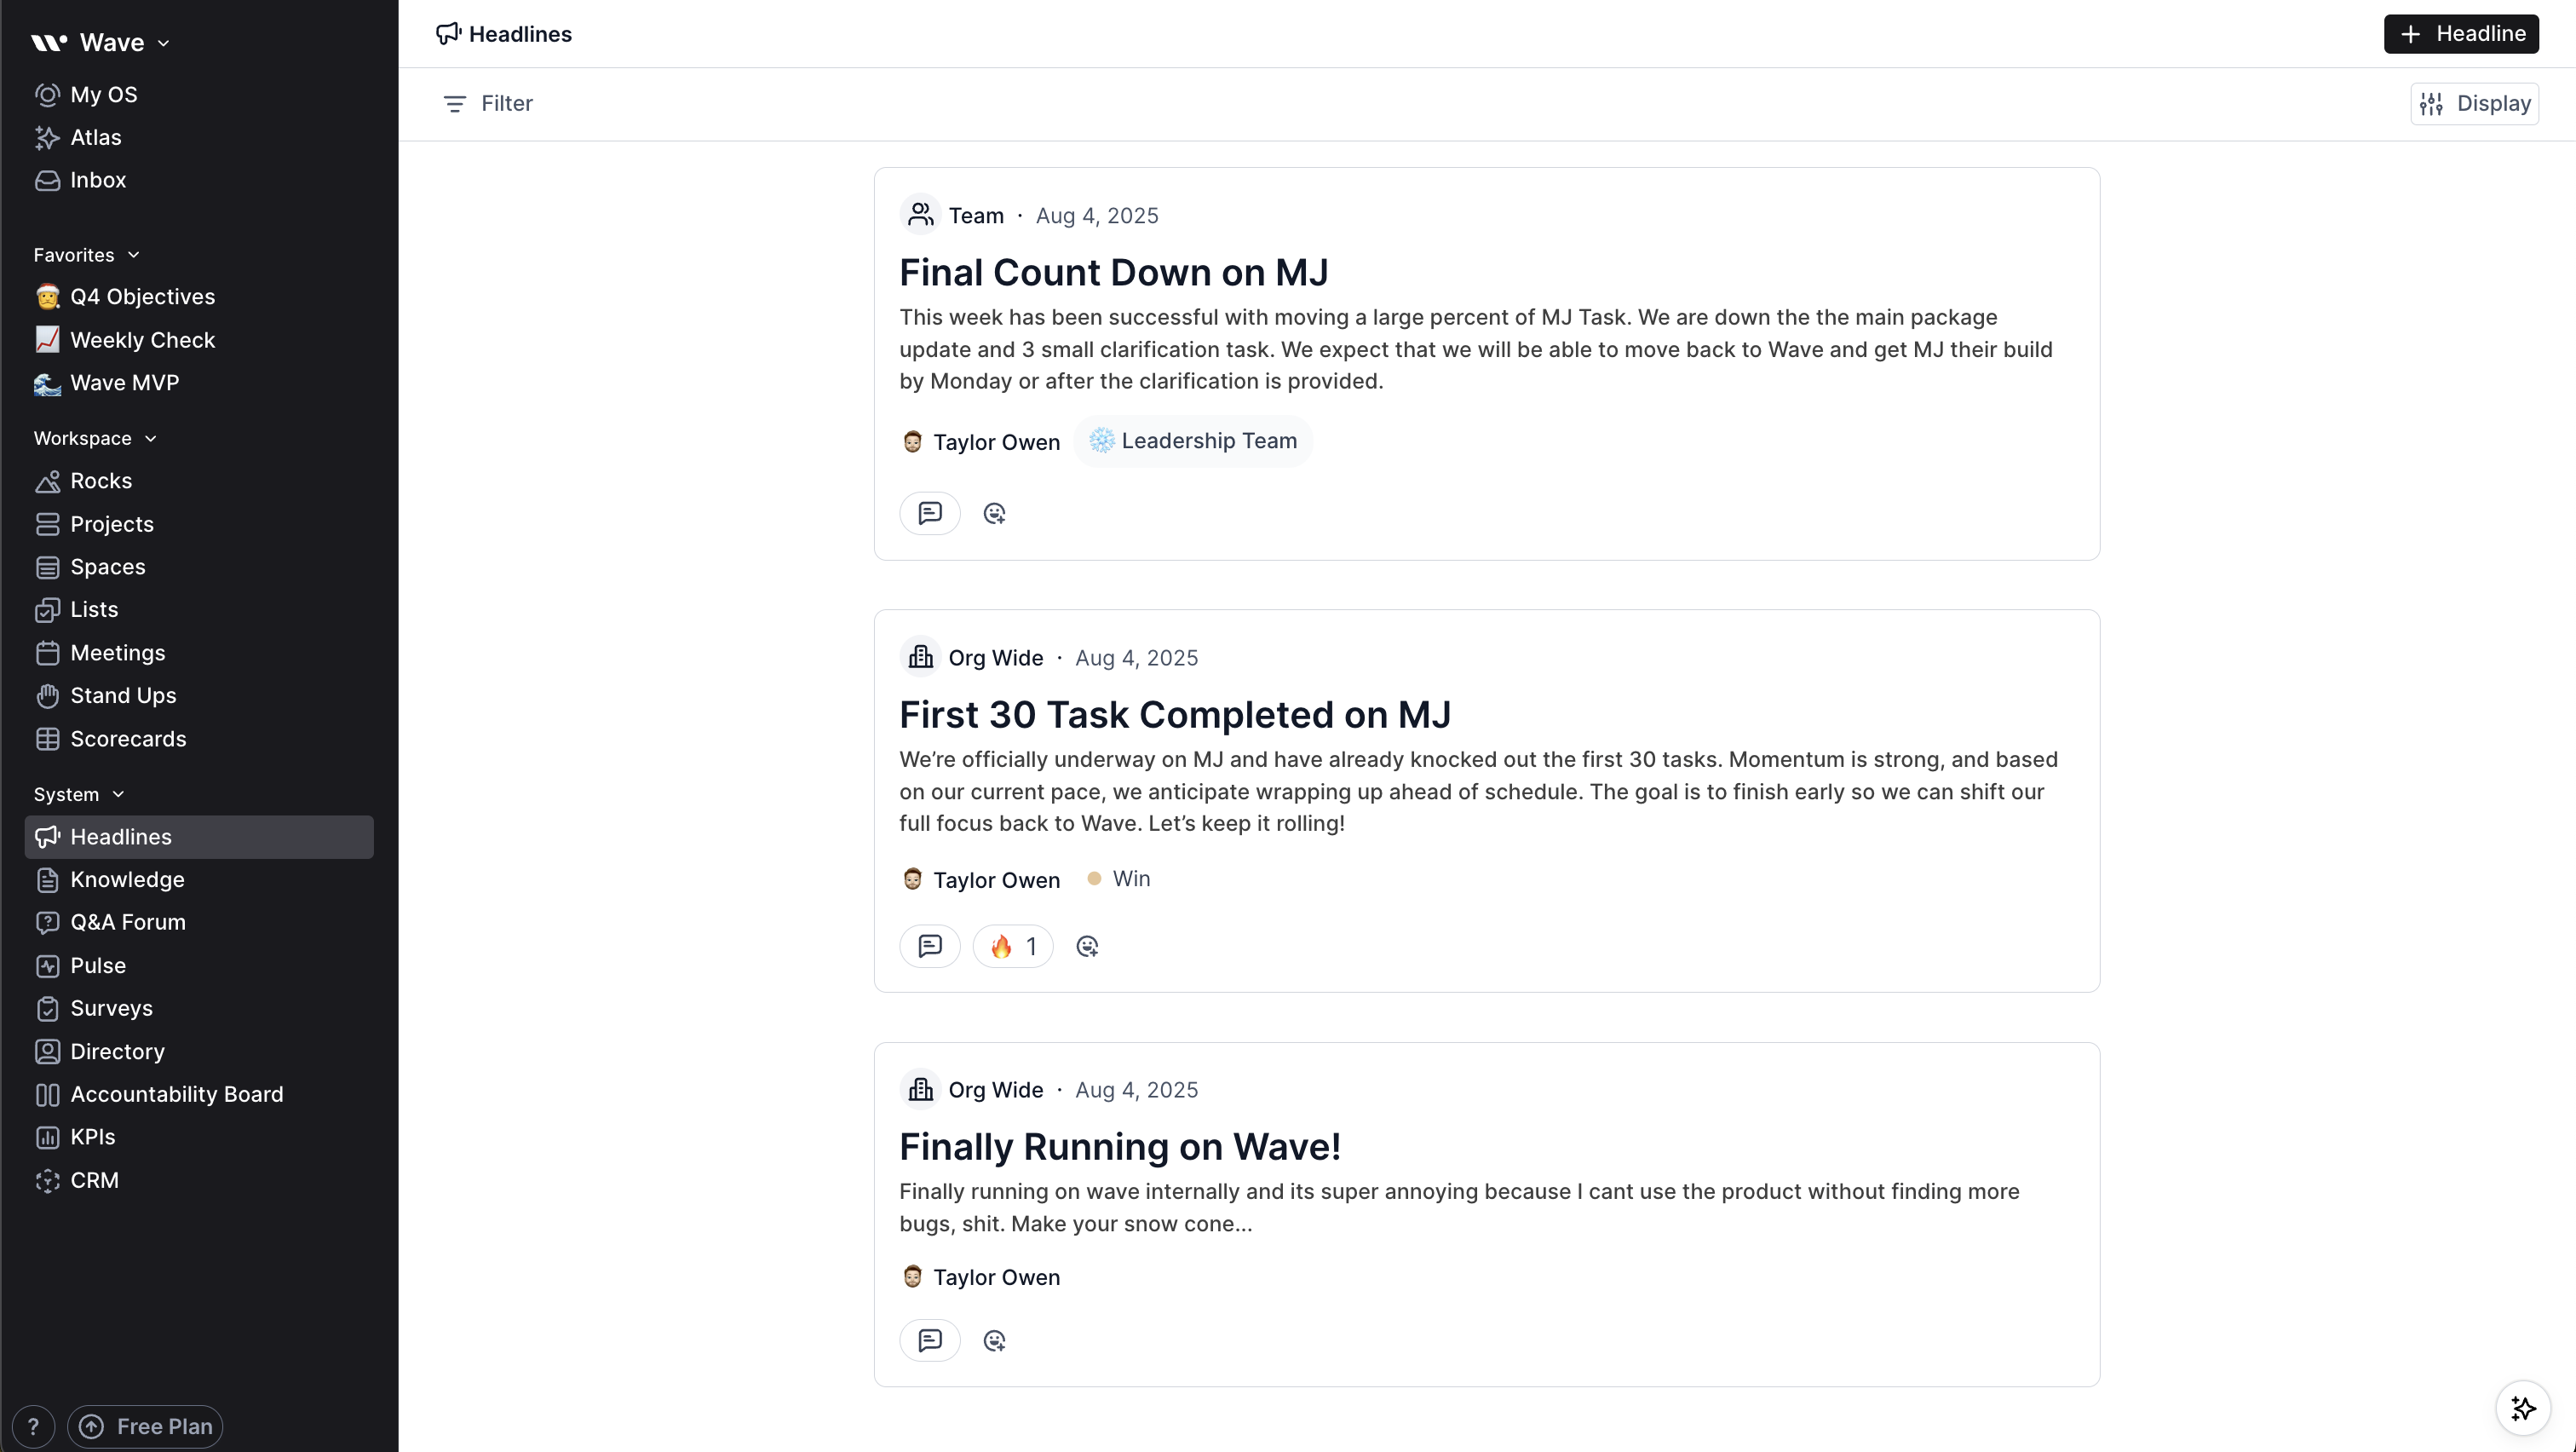2576x1452 pixels.
Task: Click Taylor Owen's avatar on the last post
Action: [x=911, y=1277]
